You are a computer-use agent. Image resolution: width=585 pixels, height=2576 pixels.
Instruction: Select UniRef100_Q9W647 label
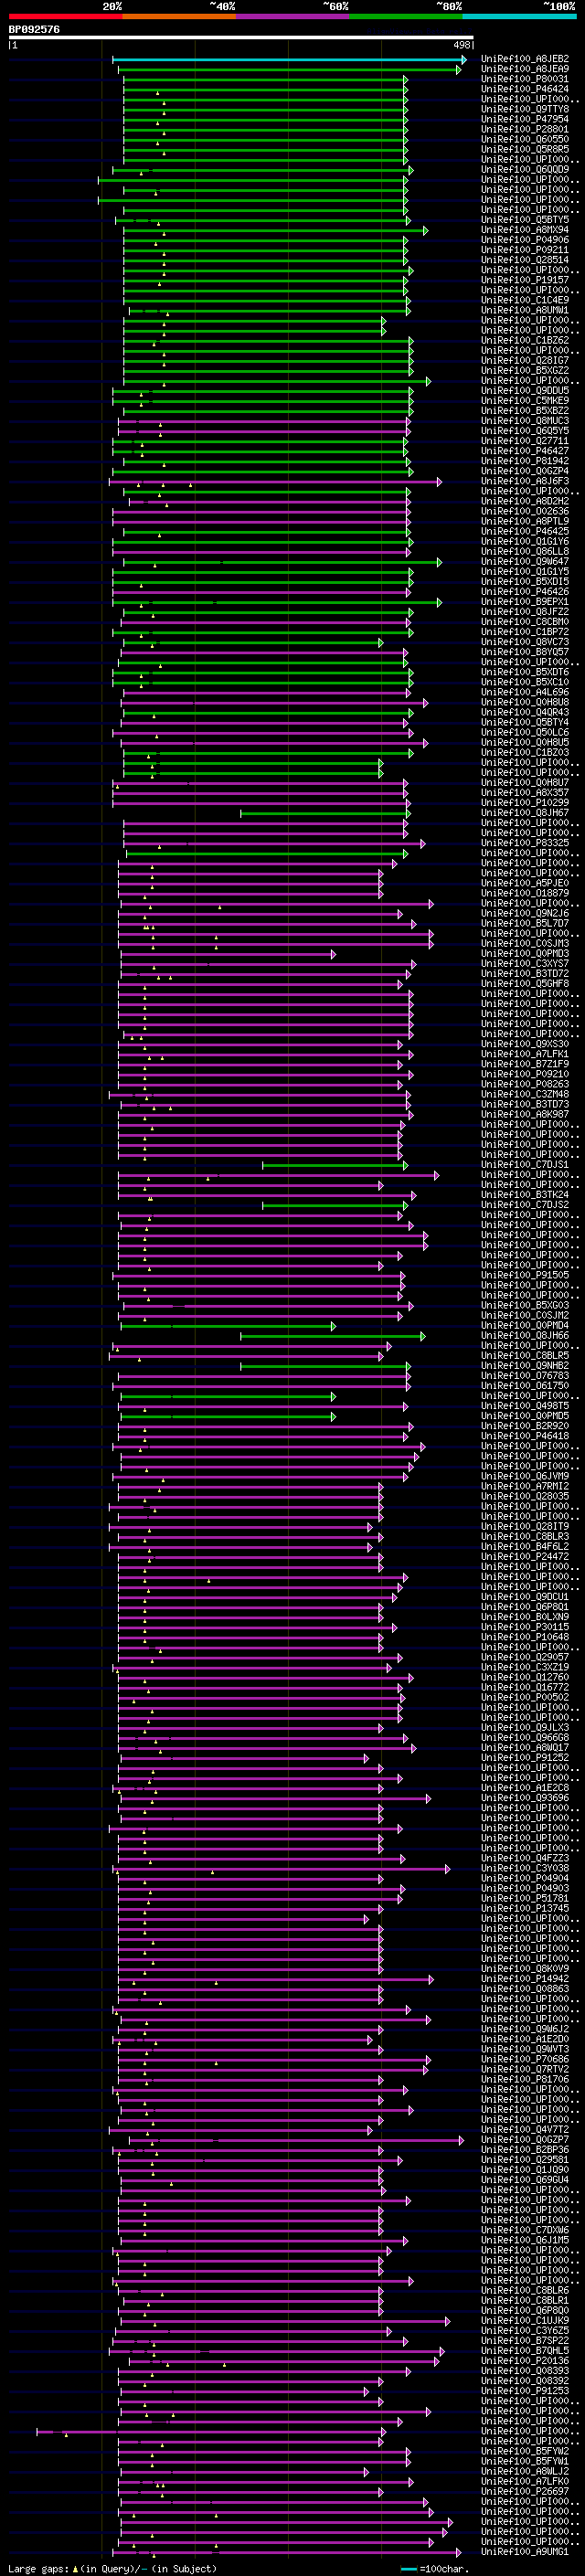pos(525,561)
